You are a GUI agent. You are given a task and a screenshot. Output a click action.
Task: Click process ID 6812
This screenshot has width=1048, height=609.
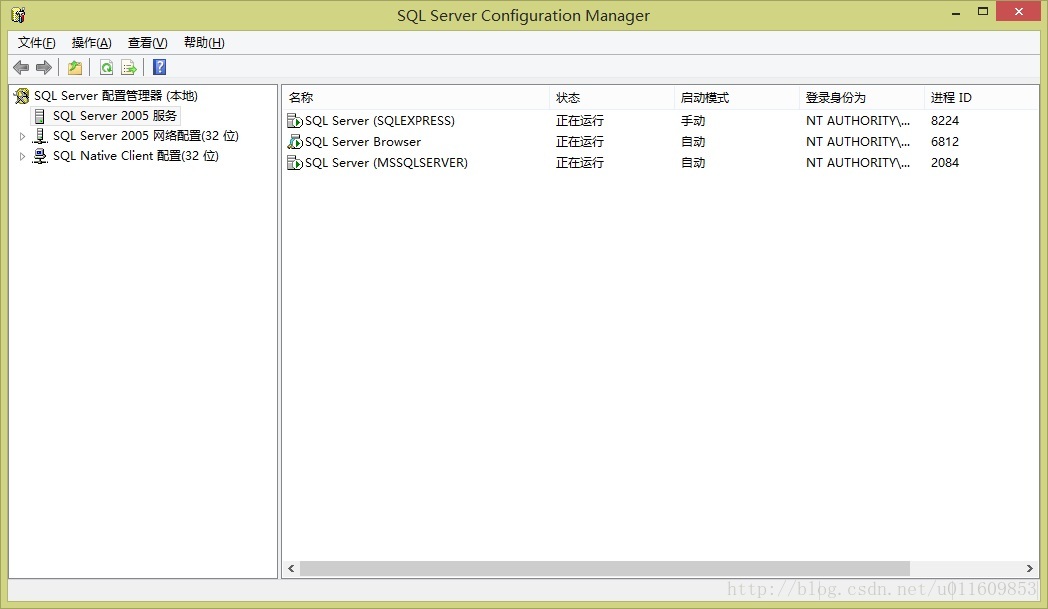(x=945, y=142)
